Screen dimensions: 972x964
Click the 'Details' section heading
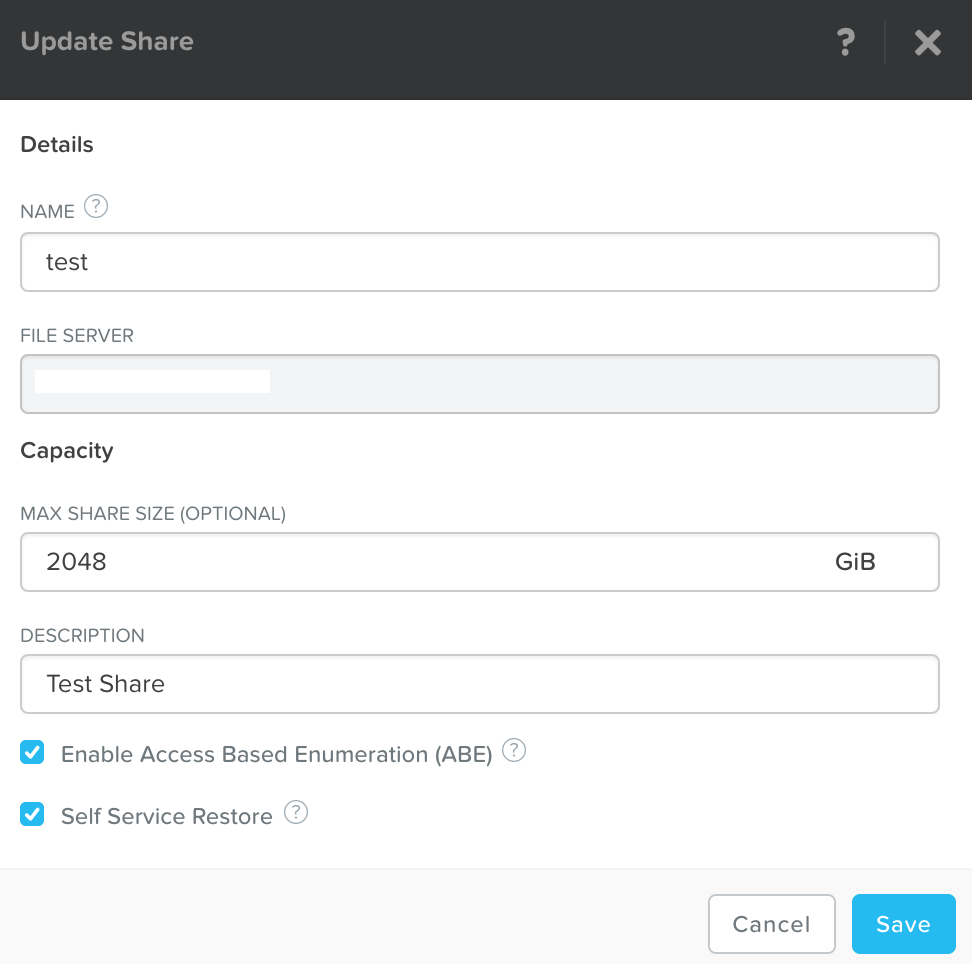57,145
